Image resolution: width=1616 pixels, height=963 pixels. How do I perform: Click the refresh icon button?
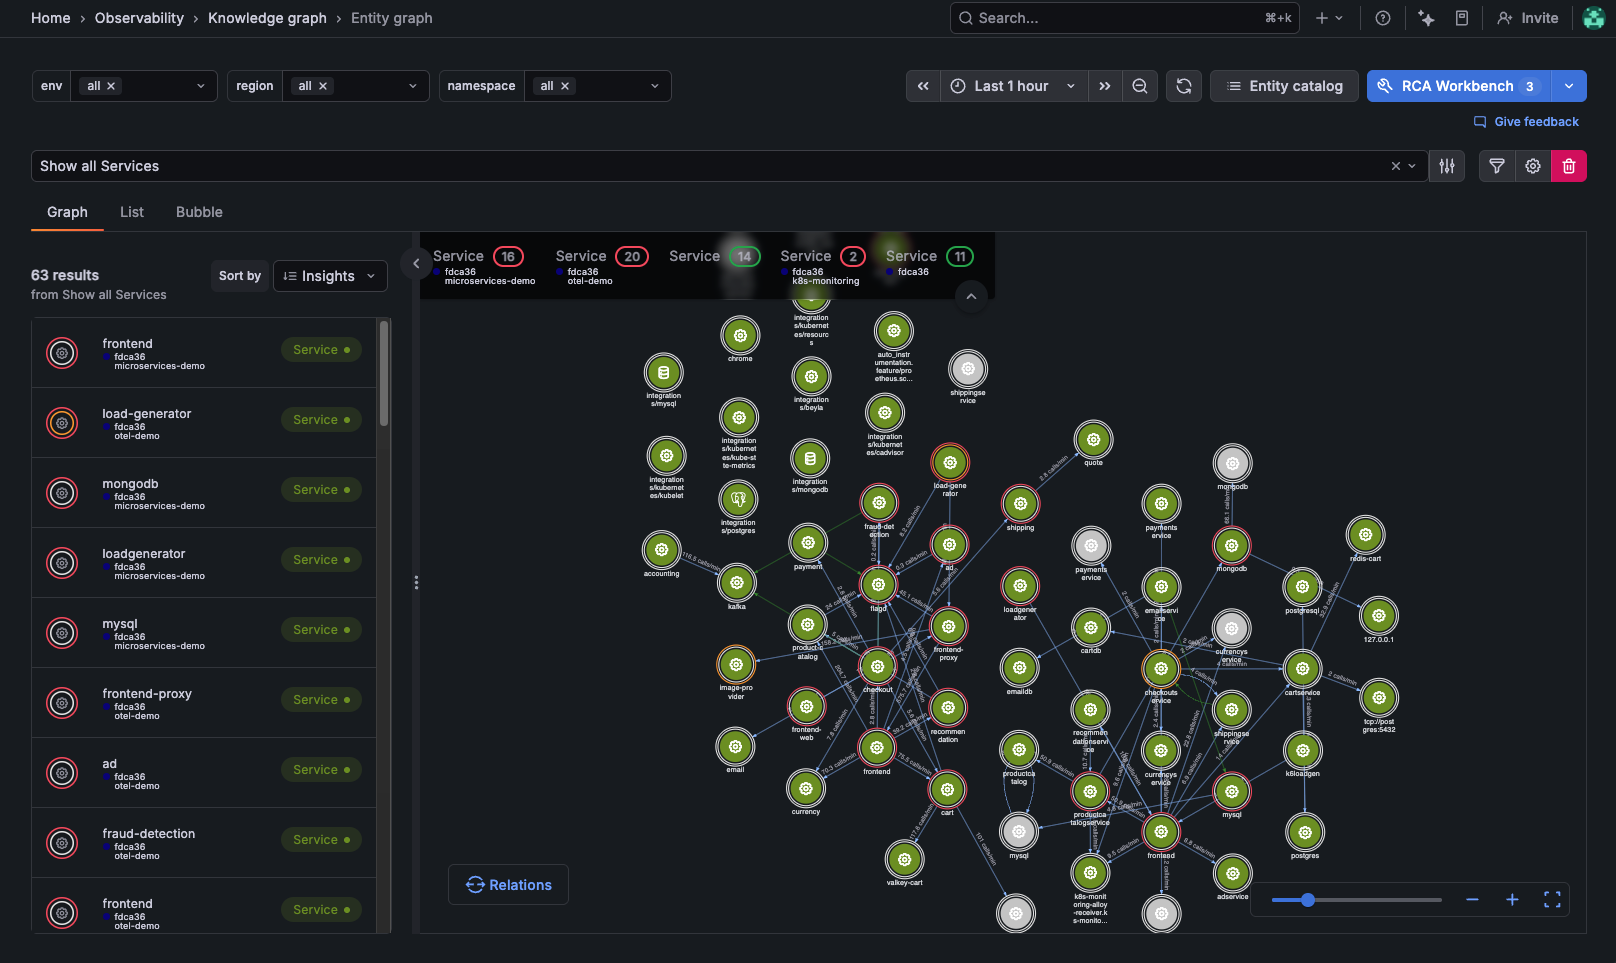point(1184,86)
